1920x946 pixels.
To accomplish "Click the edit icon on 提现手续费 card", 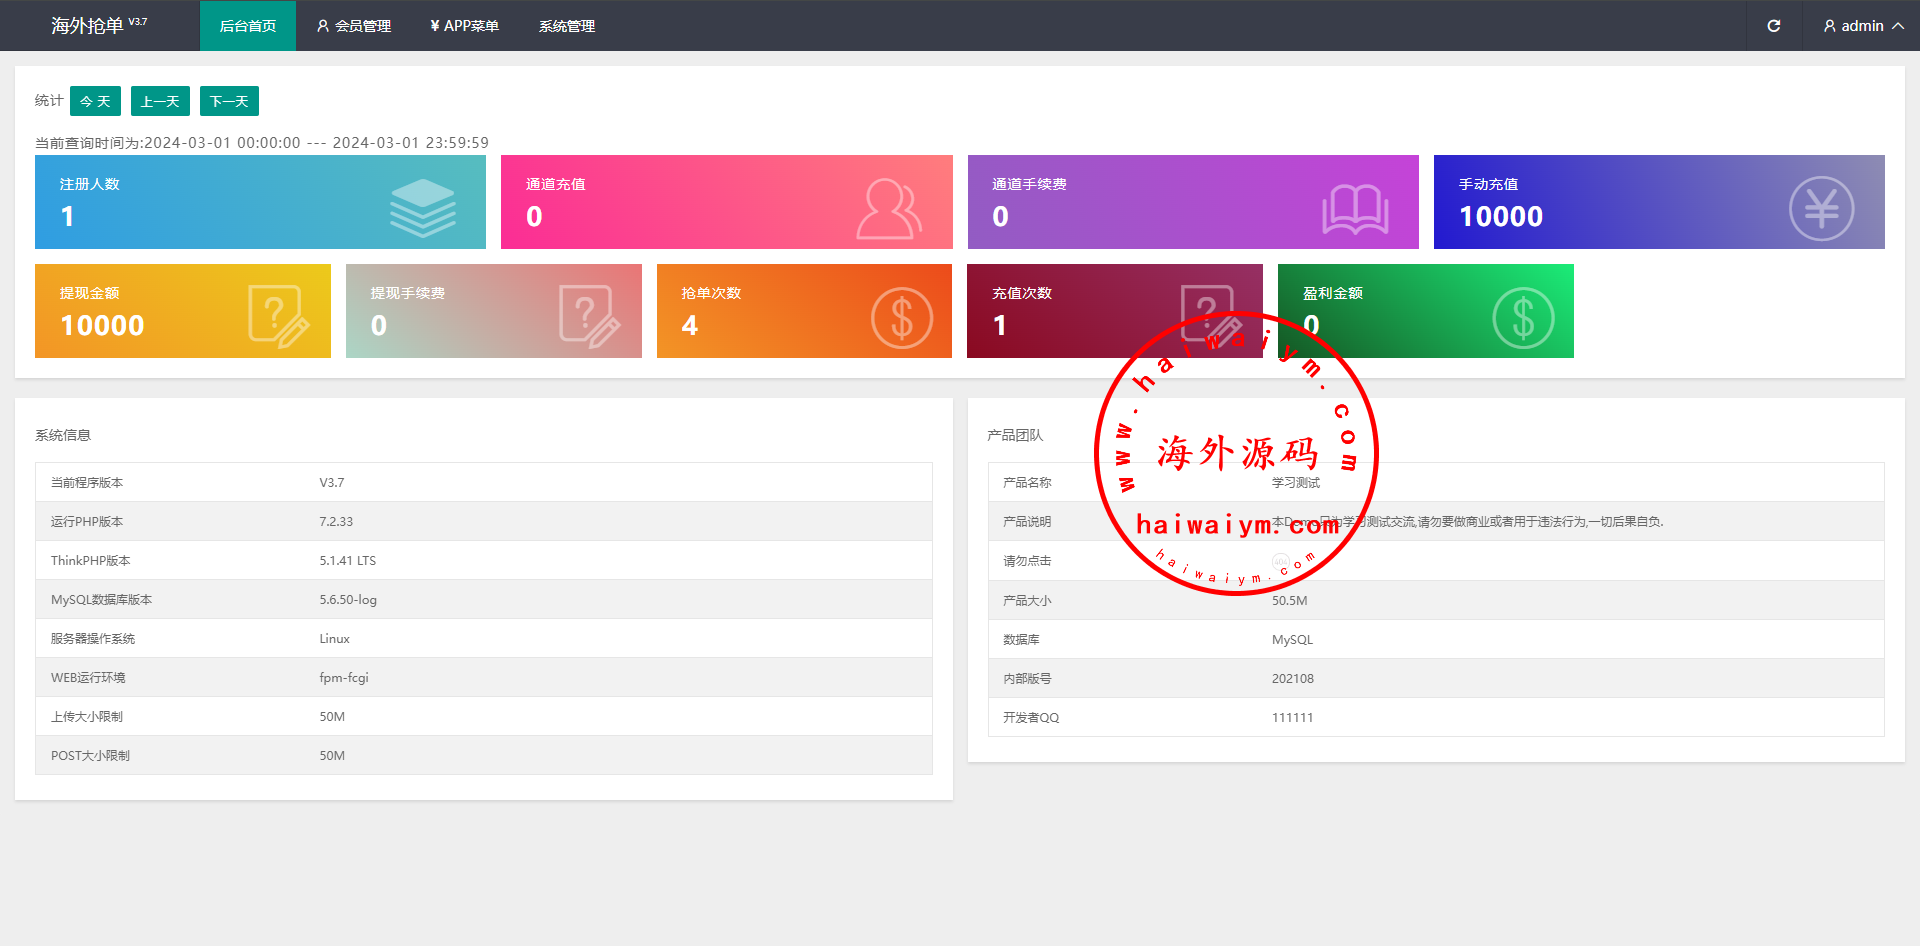I will point(589,316).
